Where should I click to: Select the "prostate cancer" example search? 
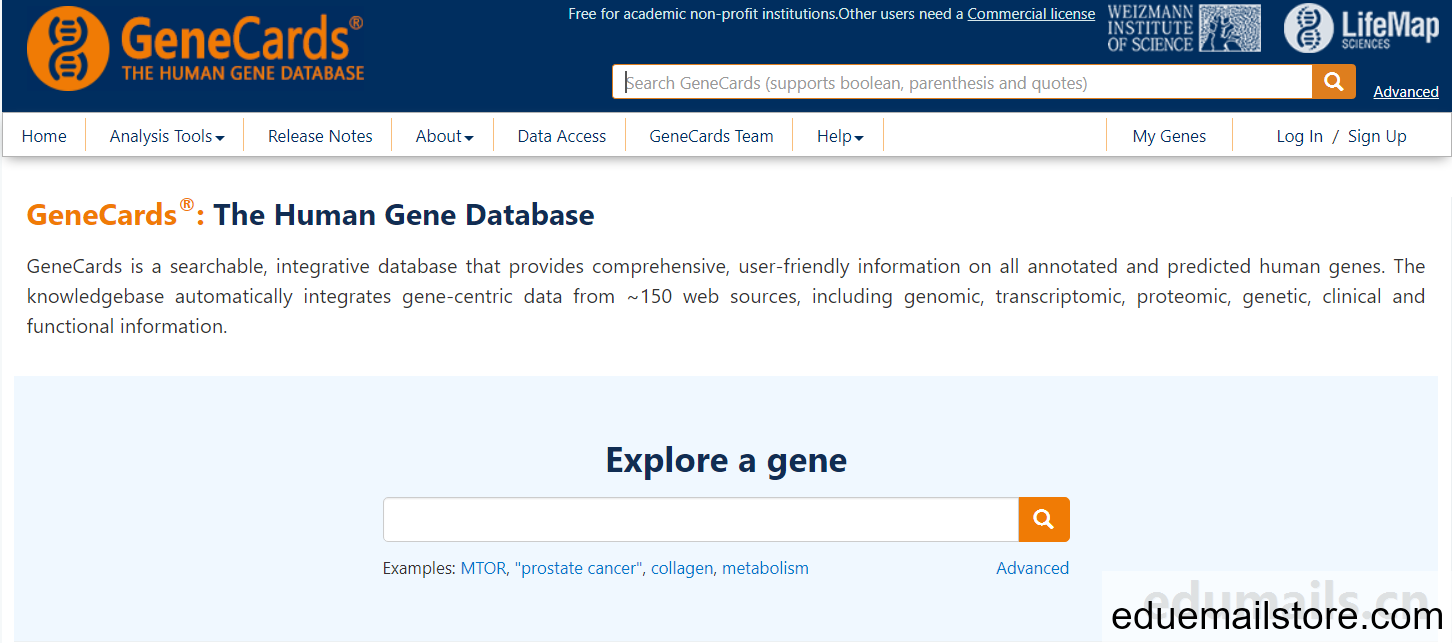click(x=578, y=568)
